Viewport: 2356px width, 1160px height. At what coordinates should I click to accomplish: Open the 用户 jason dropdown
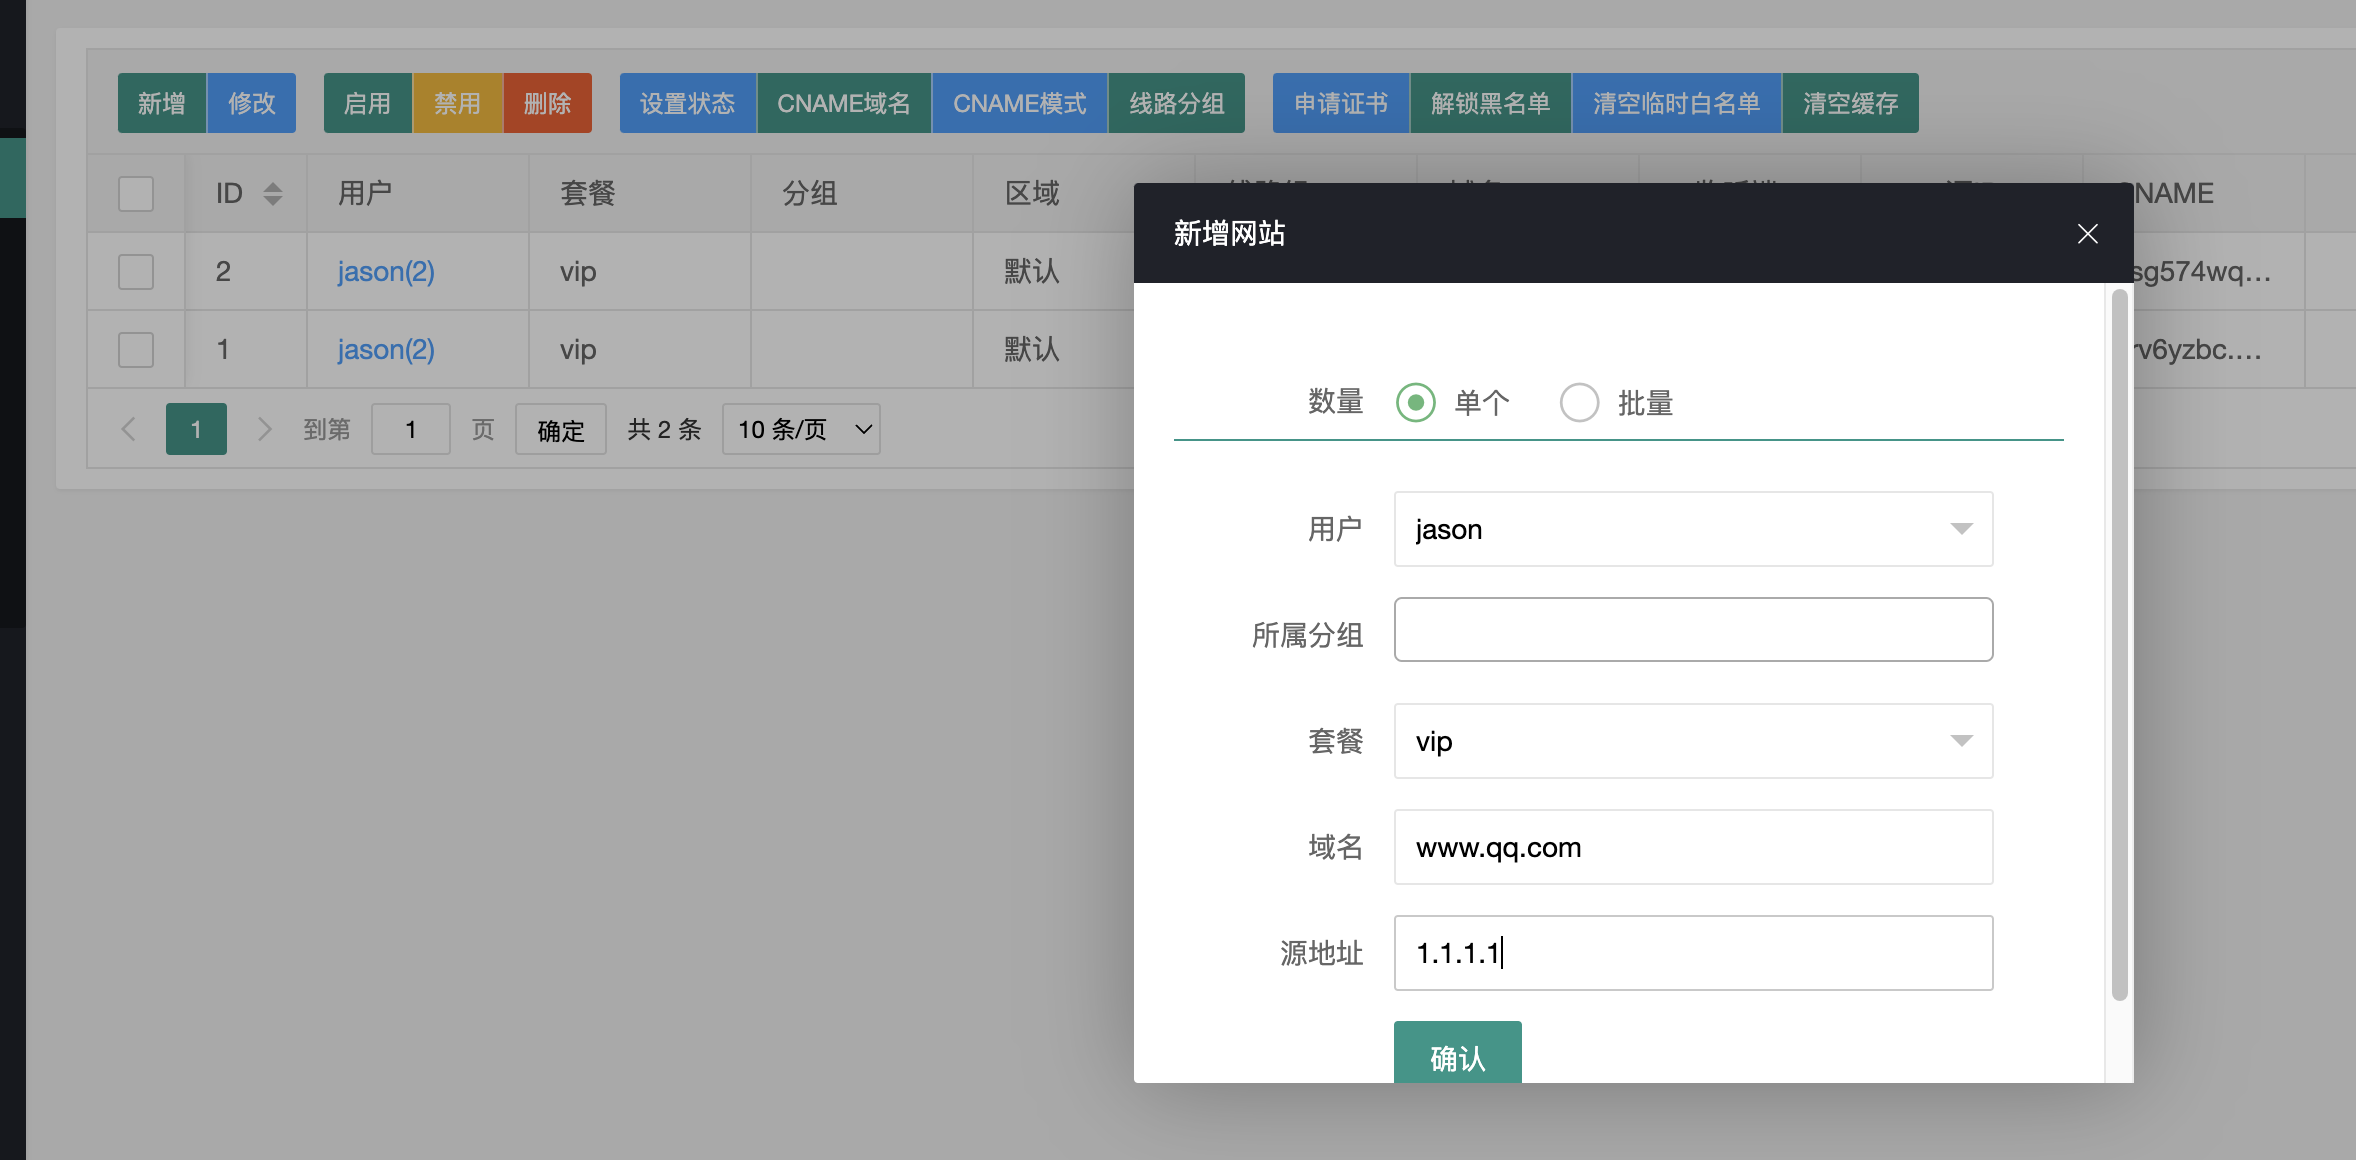[x=1692, y=529]
